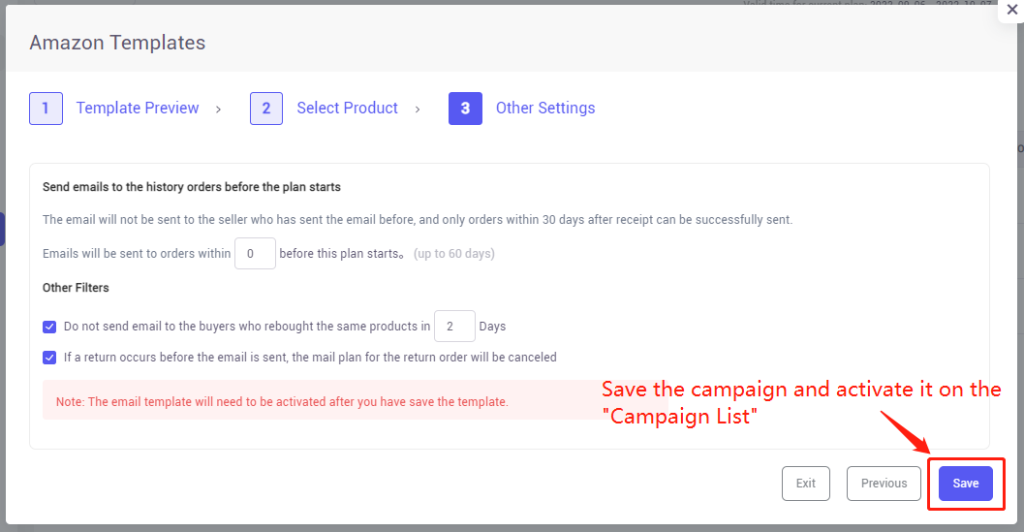Image resolution: width=1024 pixels, height=532 pixels.
Task: Click the step 3 number badge
Action: tap(465, 108)
